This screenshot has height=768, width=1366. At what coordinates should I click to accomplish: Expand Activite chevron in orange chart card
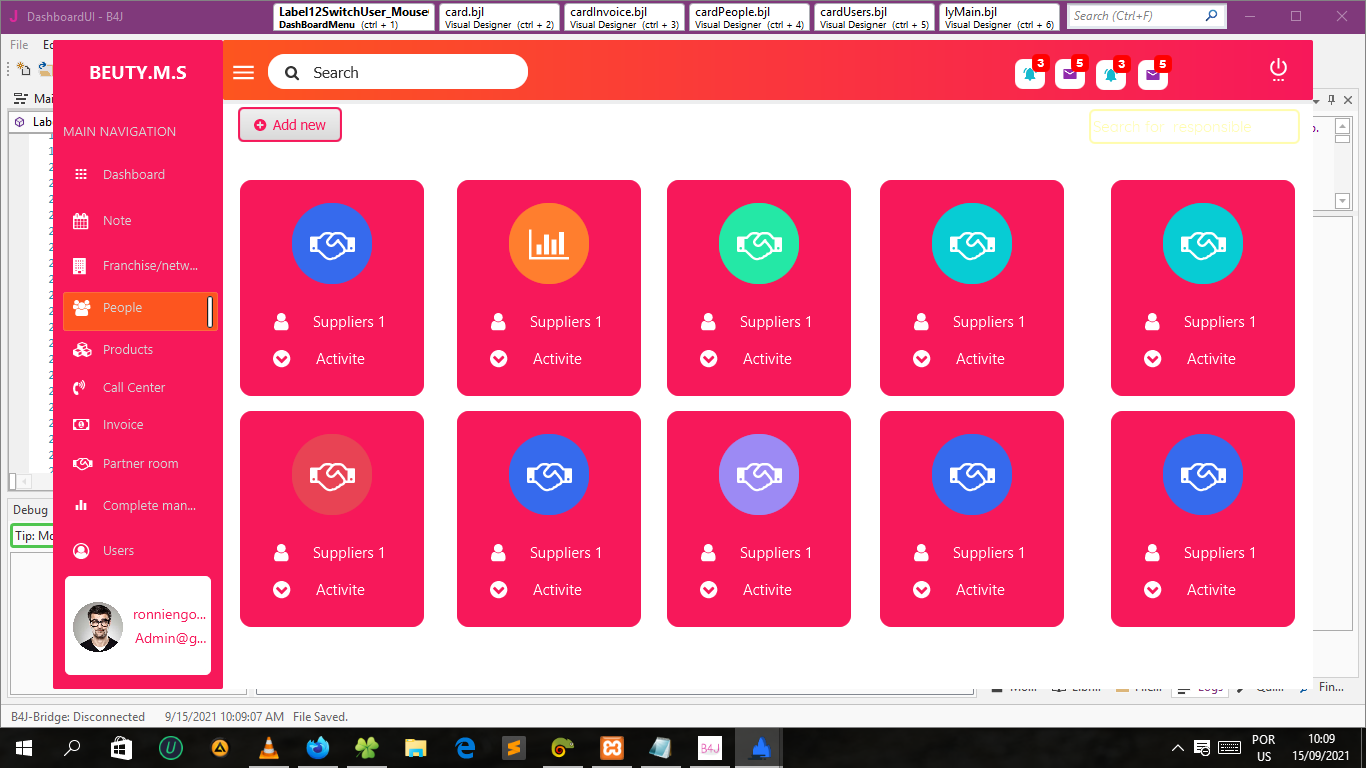(x=499, y=359)
